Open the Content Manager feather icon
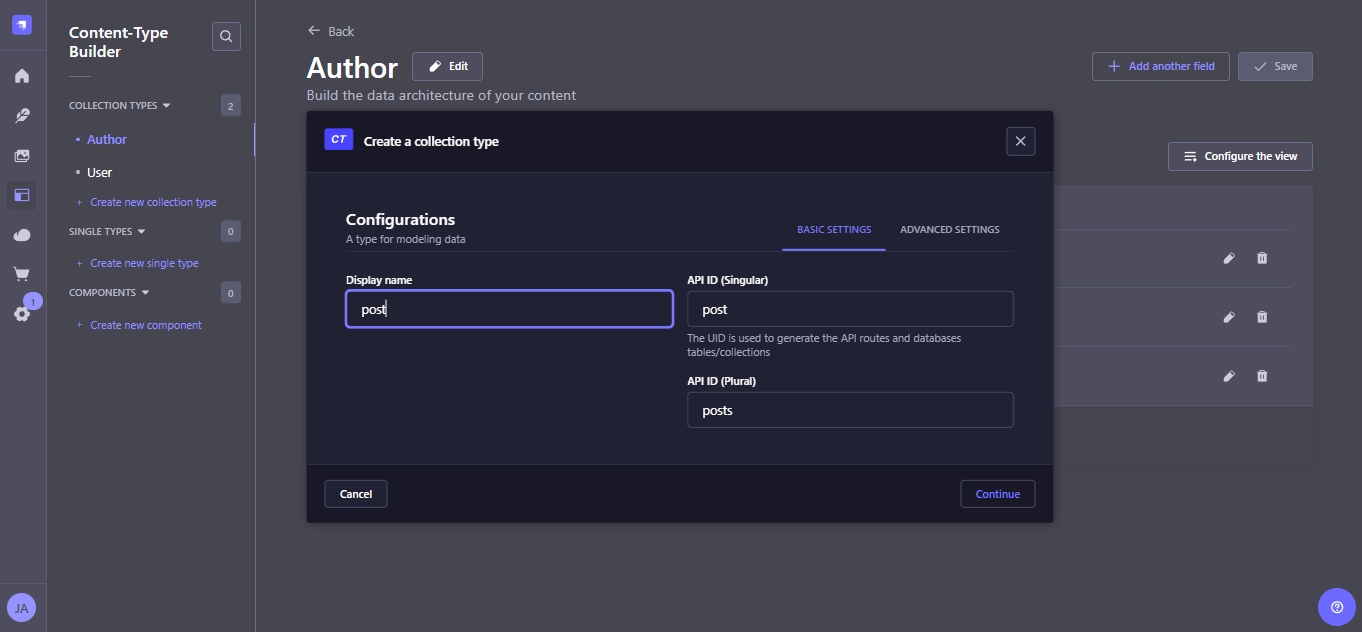Screen dimensions: 1362x632 click(21, 115)
